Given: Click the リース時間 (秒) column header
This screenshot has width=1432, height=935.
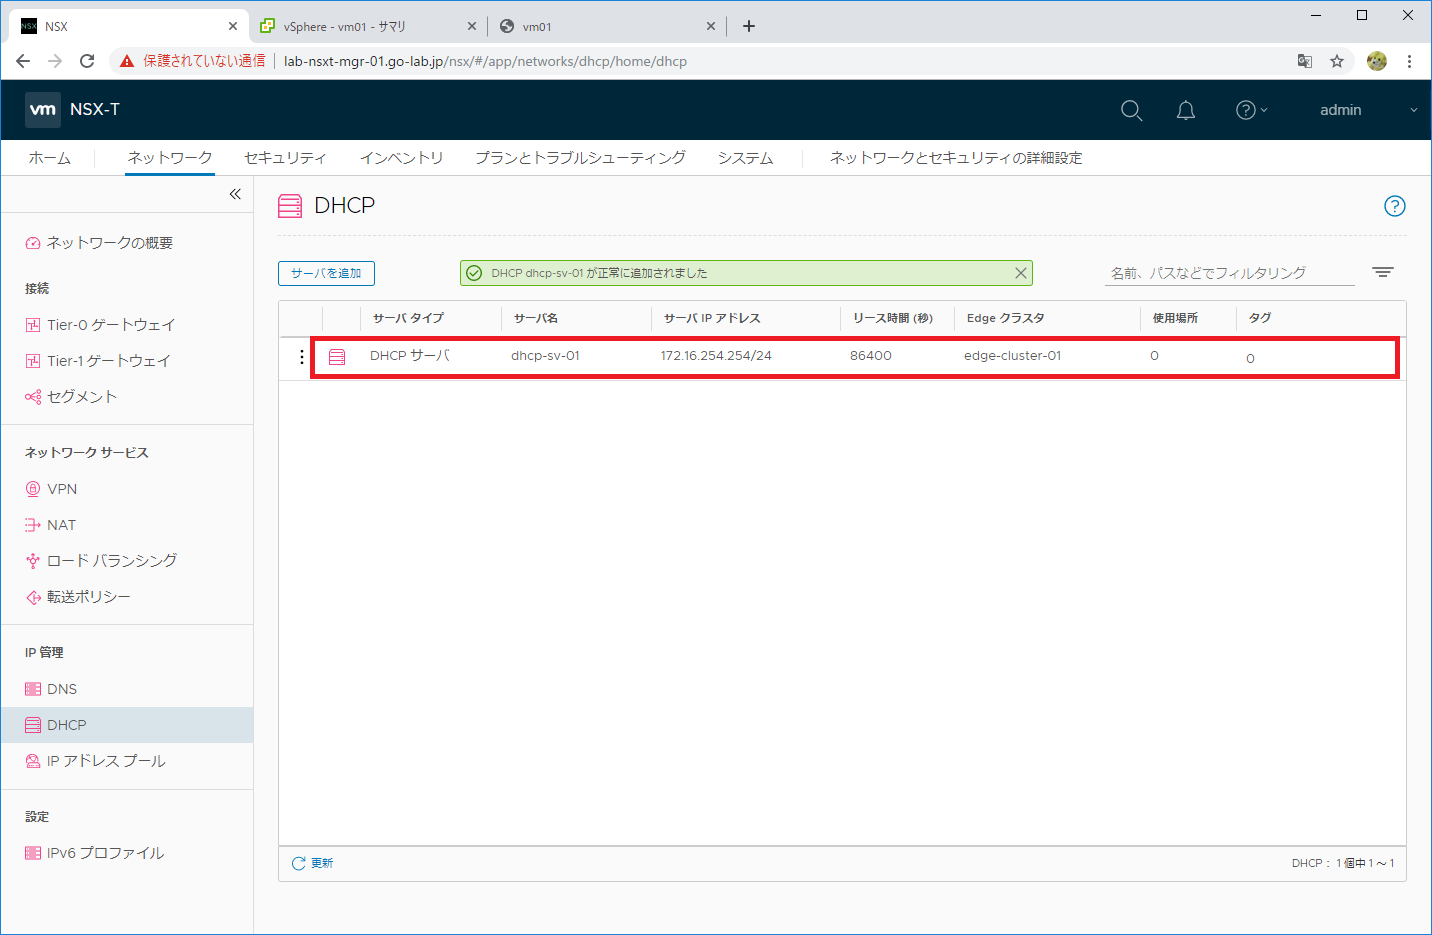Looking at the screenshot, I should tap(893, 318).
